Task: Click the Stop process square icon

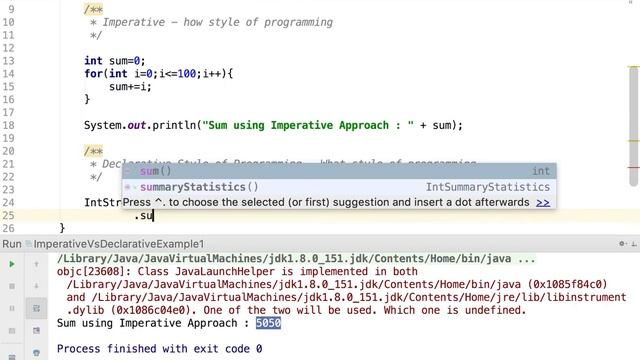Action: [12, 286]
